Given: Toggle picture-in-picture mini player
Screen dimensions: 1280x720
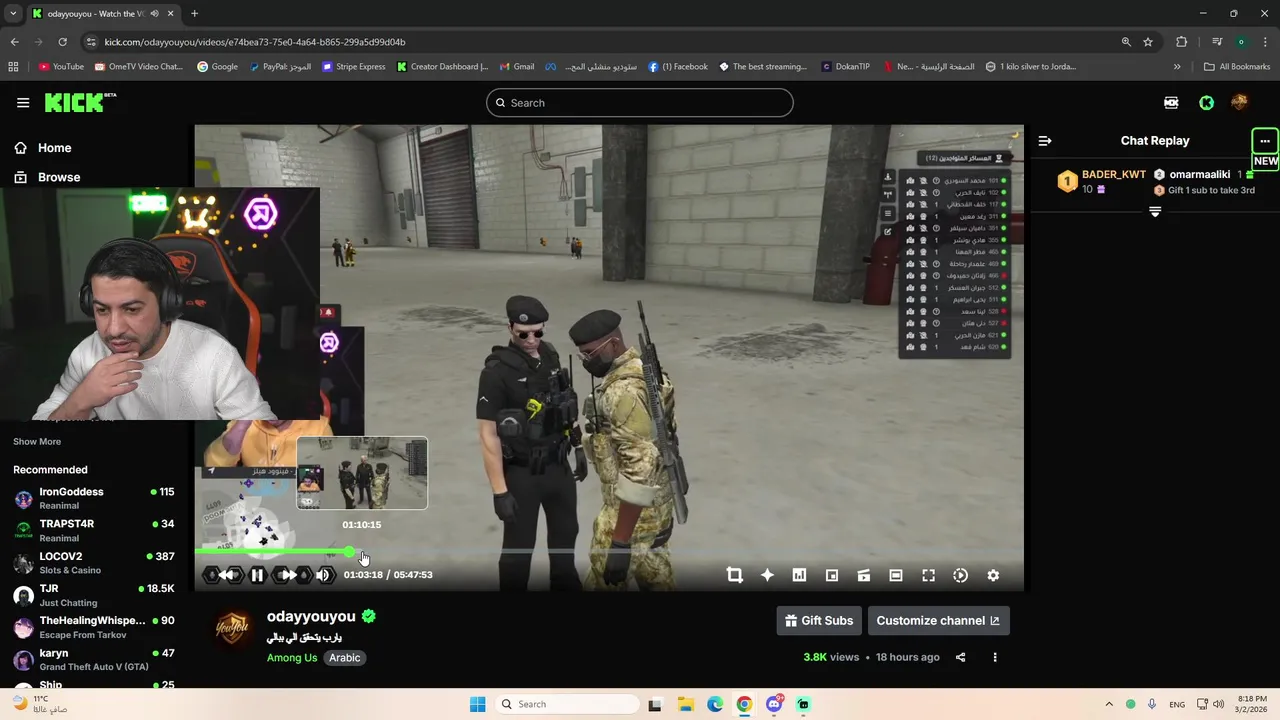Looking at the screenshot, I should click(832, 575).
